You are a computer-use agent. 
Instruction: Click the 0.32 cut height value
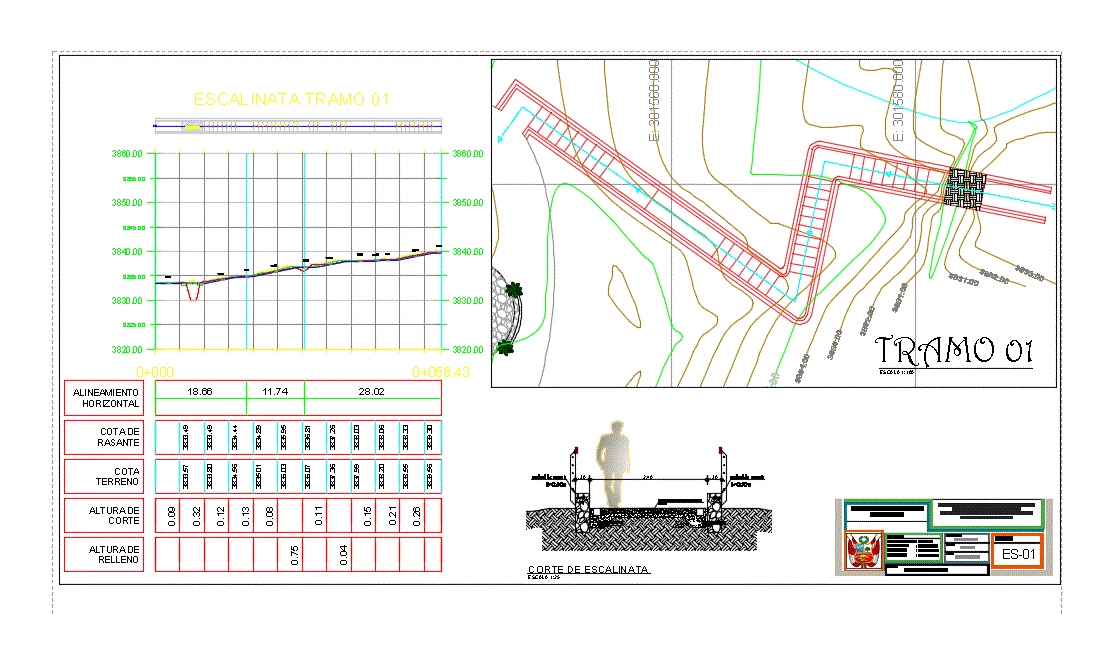[197, 516]
